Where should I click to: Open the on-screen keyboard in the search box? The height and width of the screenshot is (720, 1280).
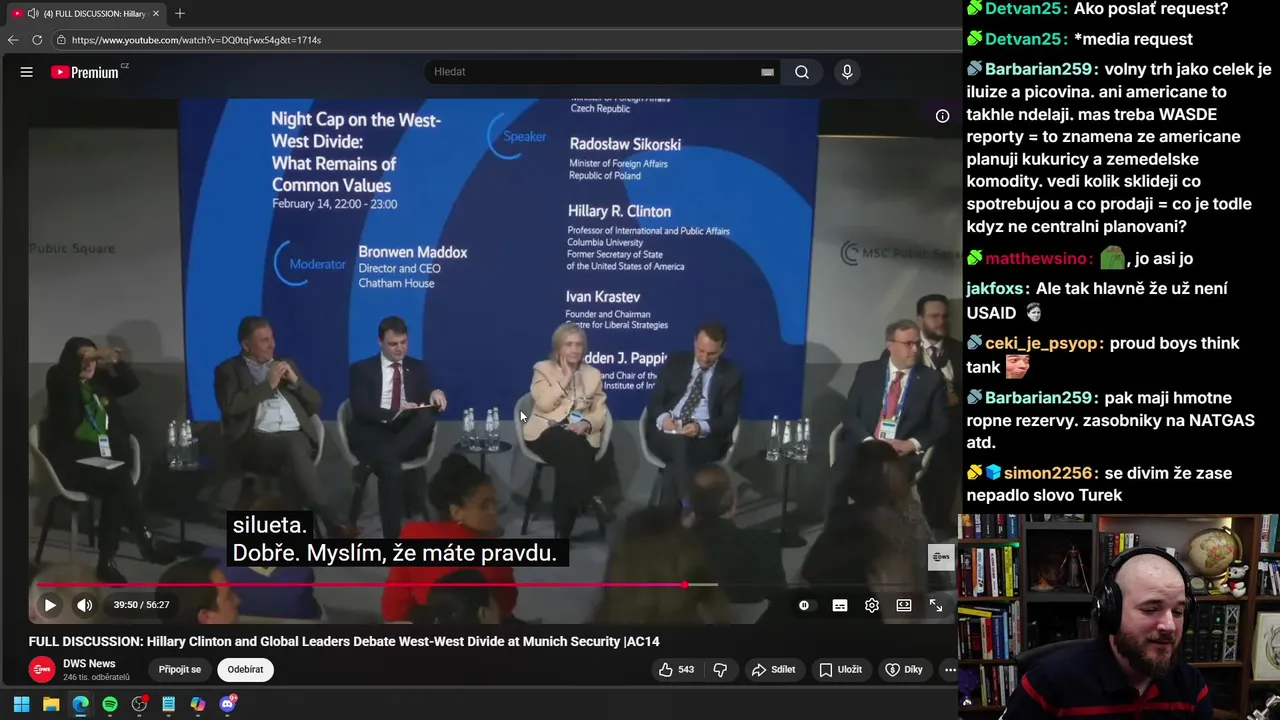click(x=767, y=72)
